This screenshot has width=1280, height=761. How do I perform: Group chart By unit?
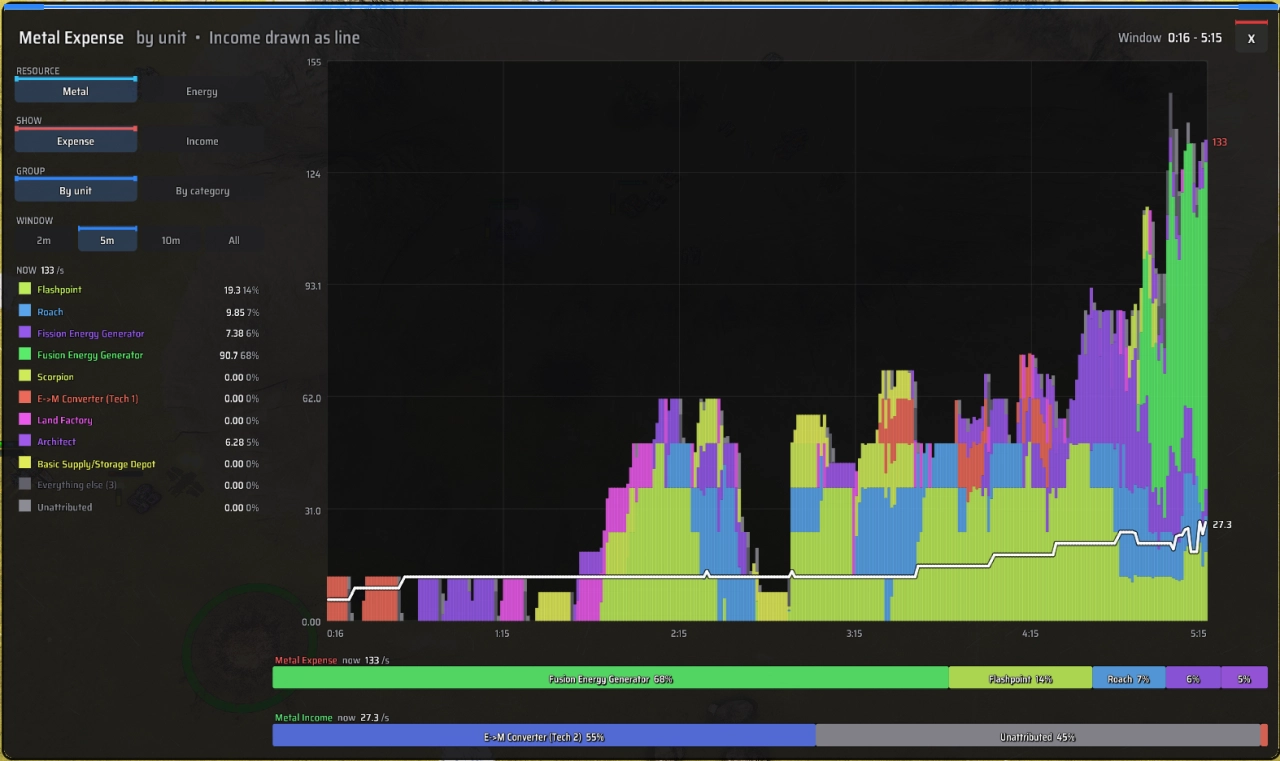tap(76, 191)
